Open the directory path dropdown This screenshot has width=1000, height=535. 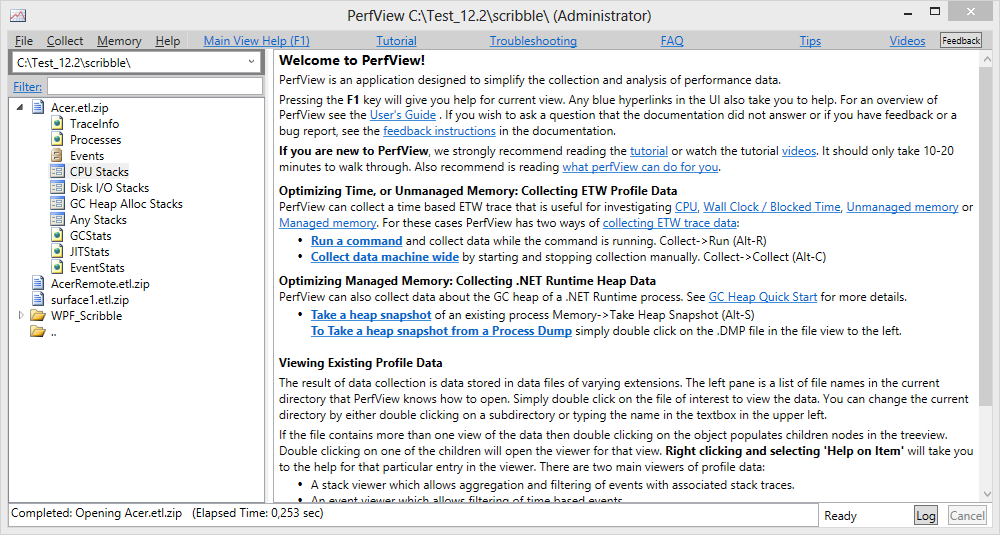point(252,62)
